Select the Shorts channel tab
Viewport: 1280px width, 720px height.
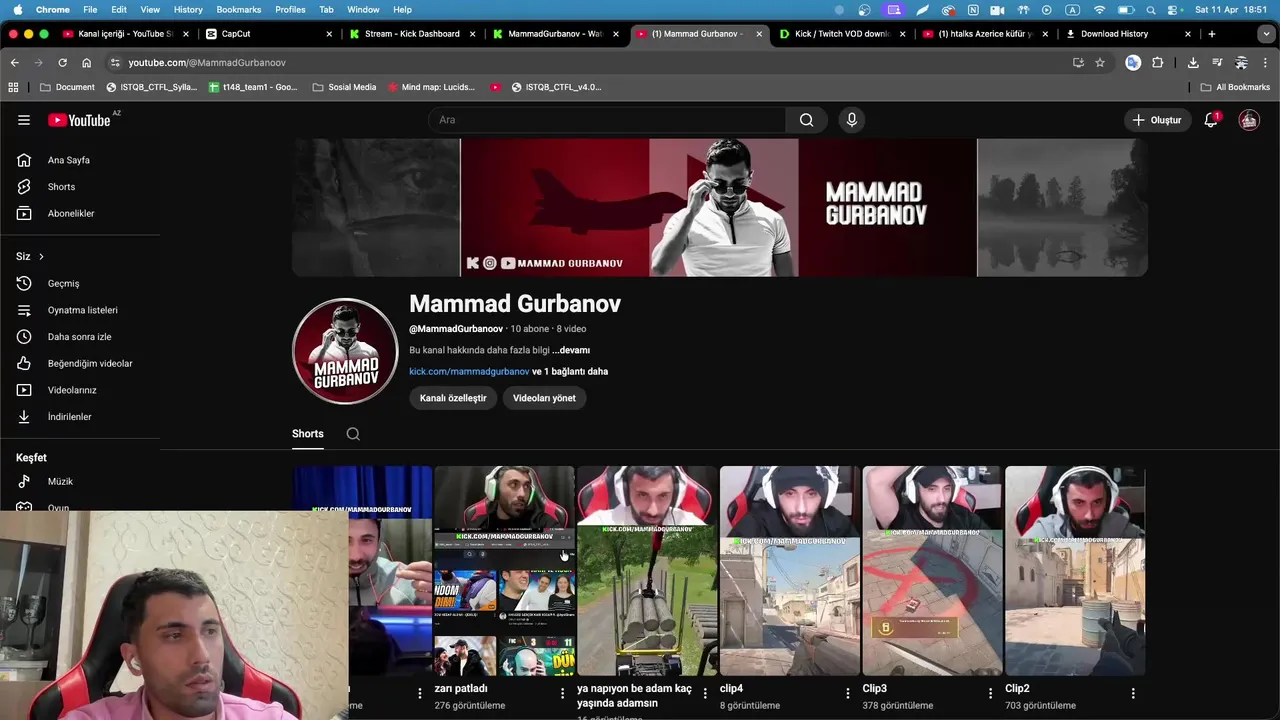pyautogui.click(x=308, y=434)
